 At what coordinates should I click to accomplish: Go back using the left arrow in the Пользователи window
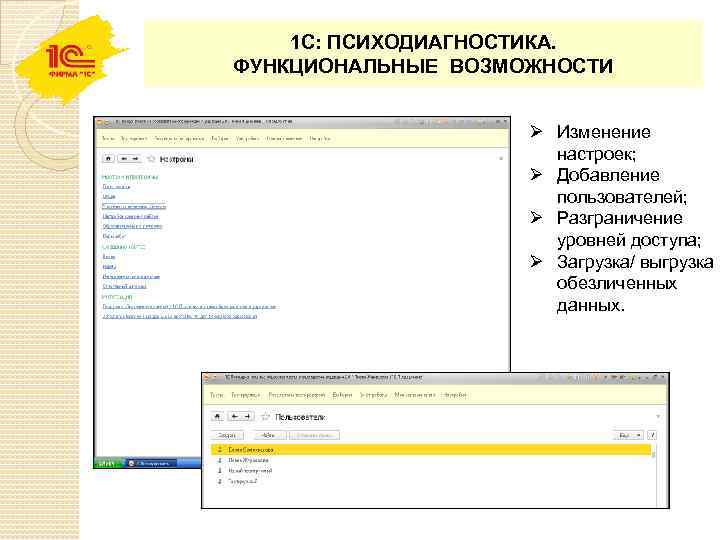234,416
